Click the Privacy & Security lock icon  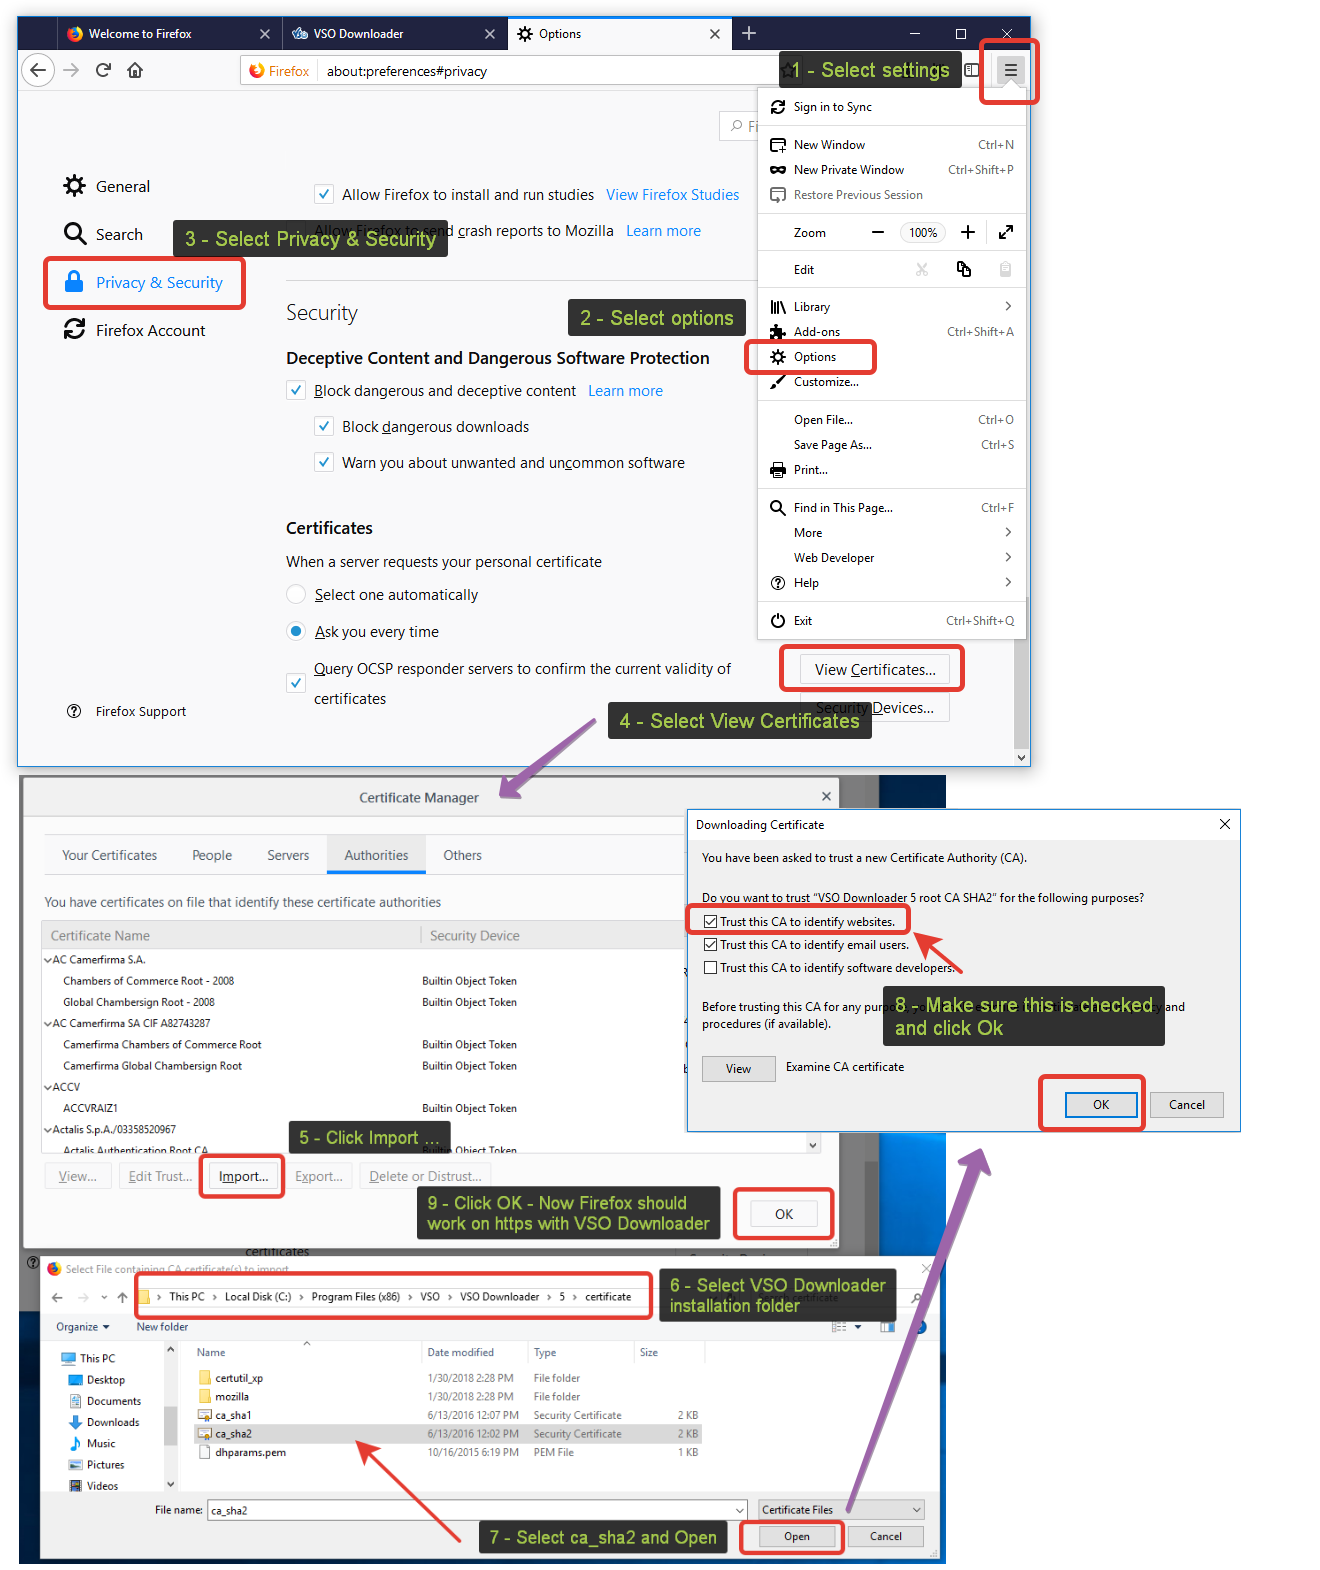(x=74, y=282)
